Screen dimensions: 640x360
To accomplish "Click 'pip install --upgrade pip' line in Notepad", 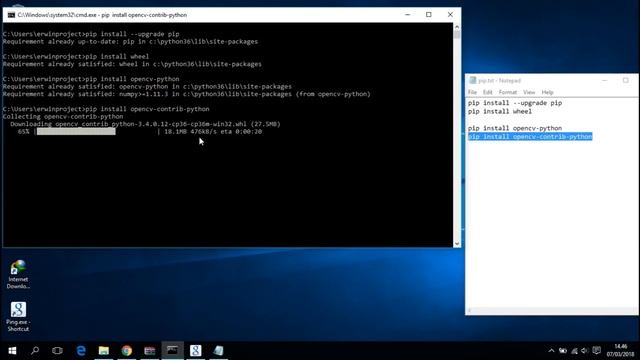I will coord(515,103).
